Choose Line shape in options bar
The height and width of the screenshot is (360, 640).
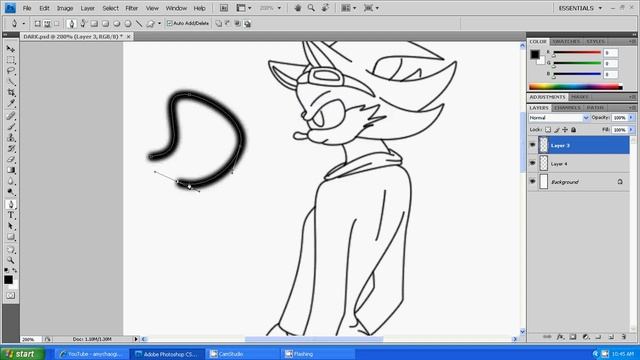pyautogui.click(x=139, y=24)
